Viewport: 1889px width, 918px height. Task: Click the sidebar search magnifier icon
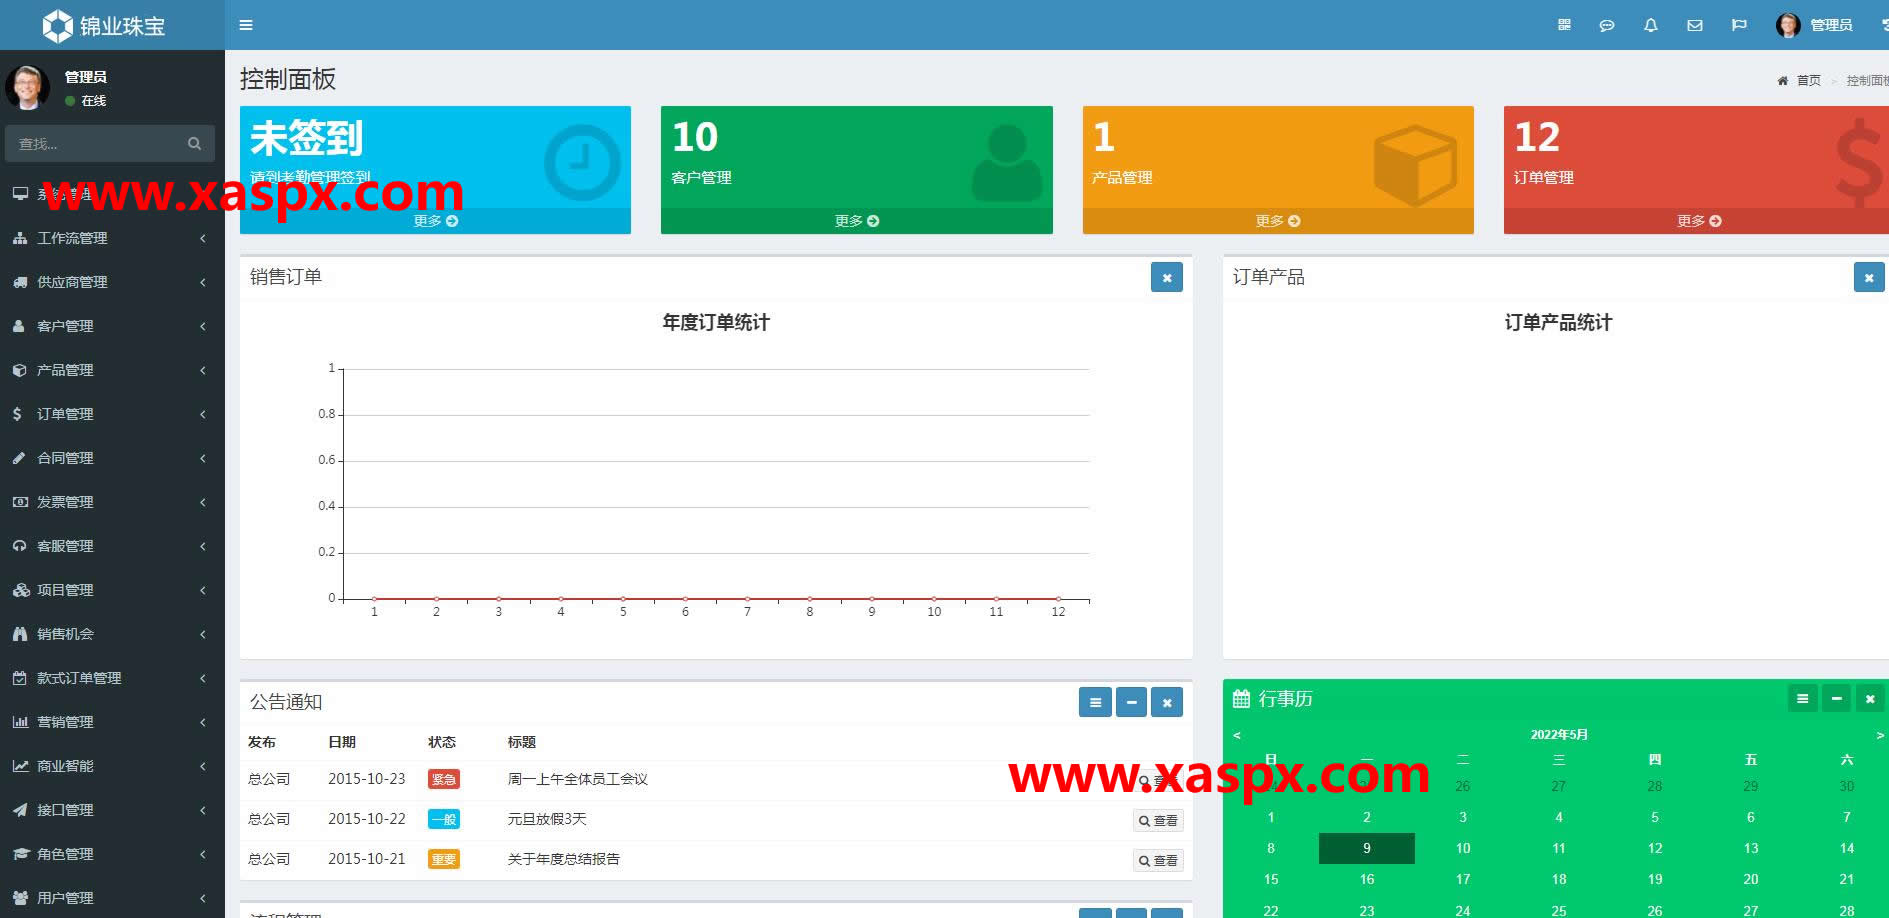(194, 144)
